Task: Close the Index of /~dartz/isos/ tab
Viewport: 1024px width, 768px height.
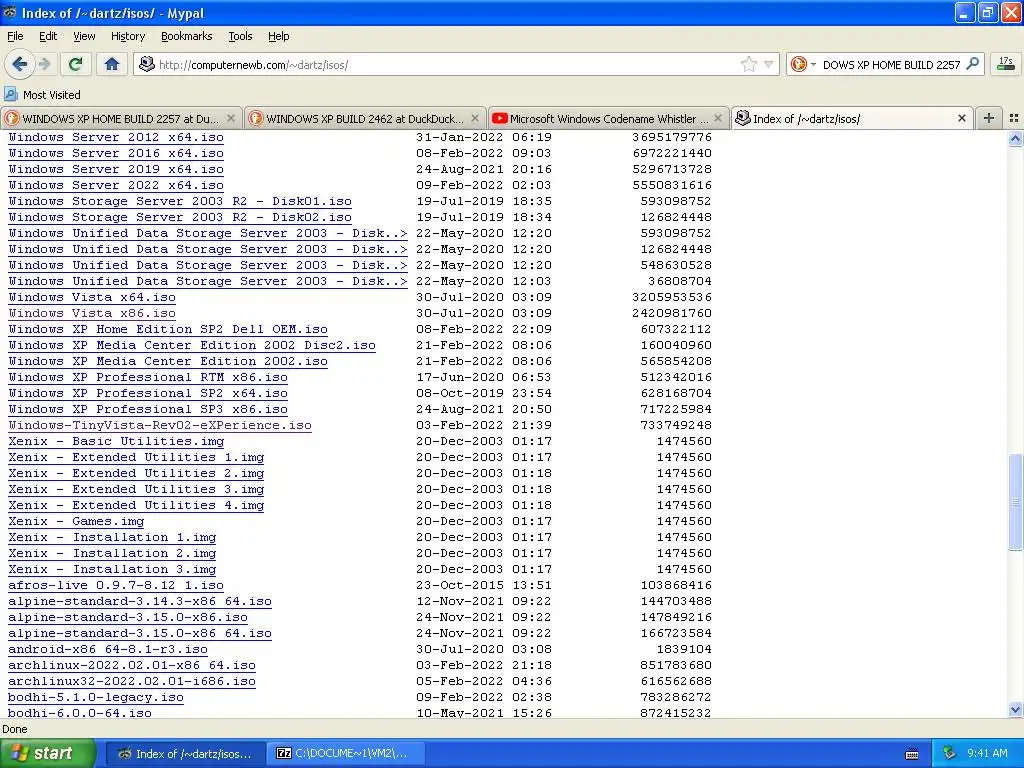Action: click(961, 118)
